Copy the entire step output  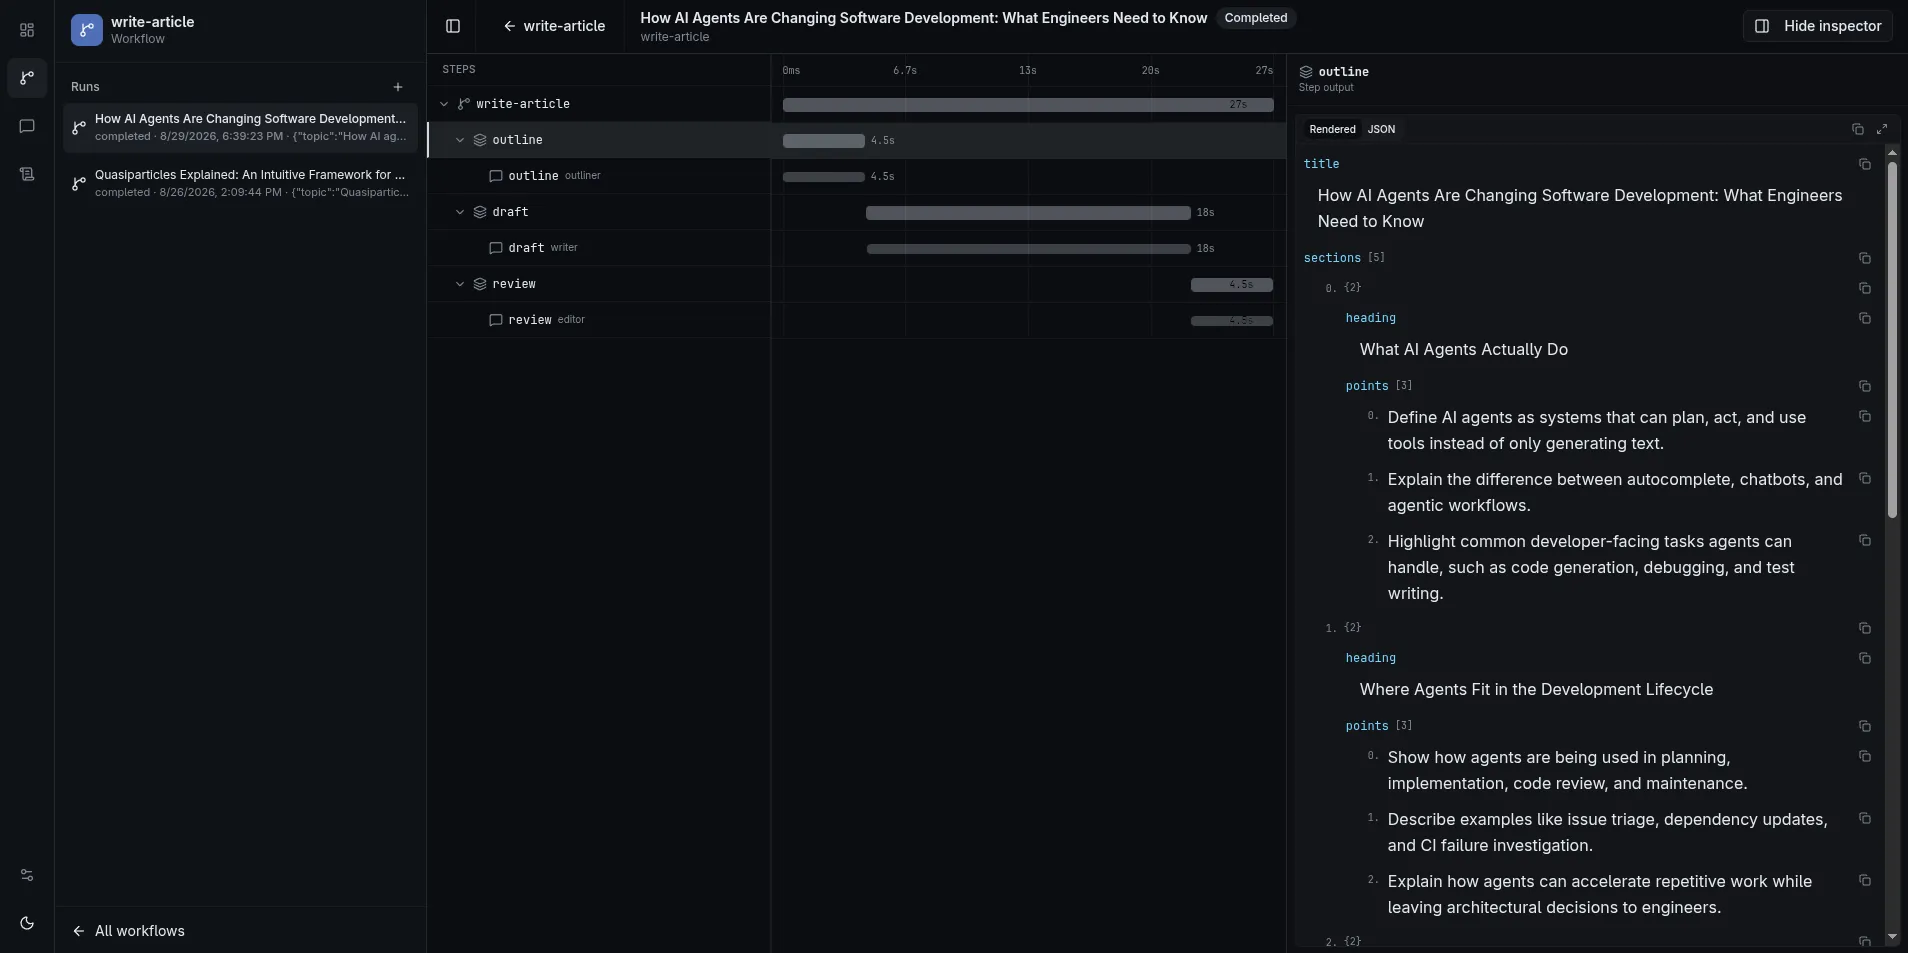1857,129
